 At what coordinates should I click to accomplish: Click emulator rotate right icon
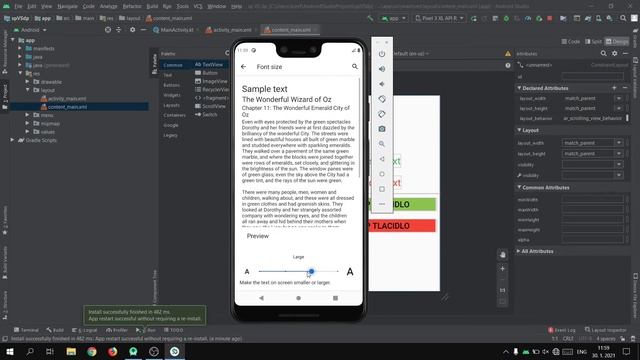382,114
